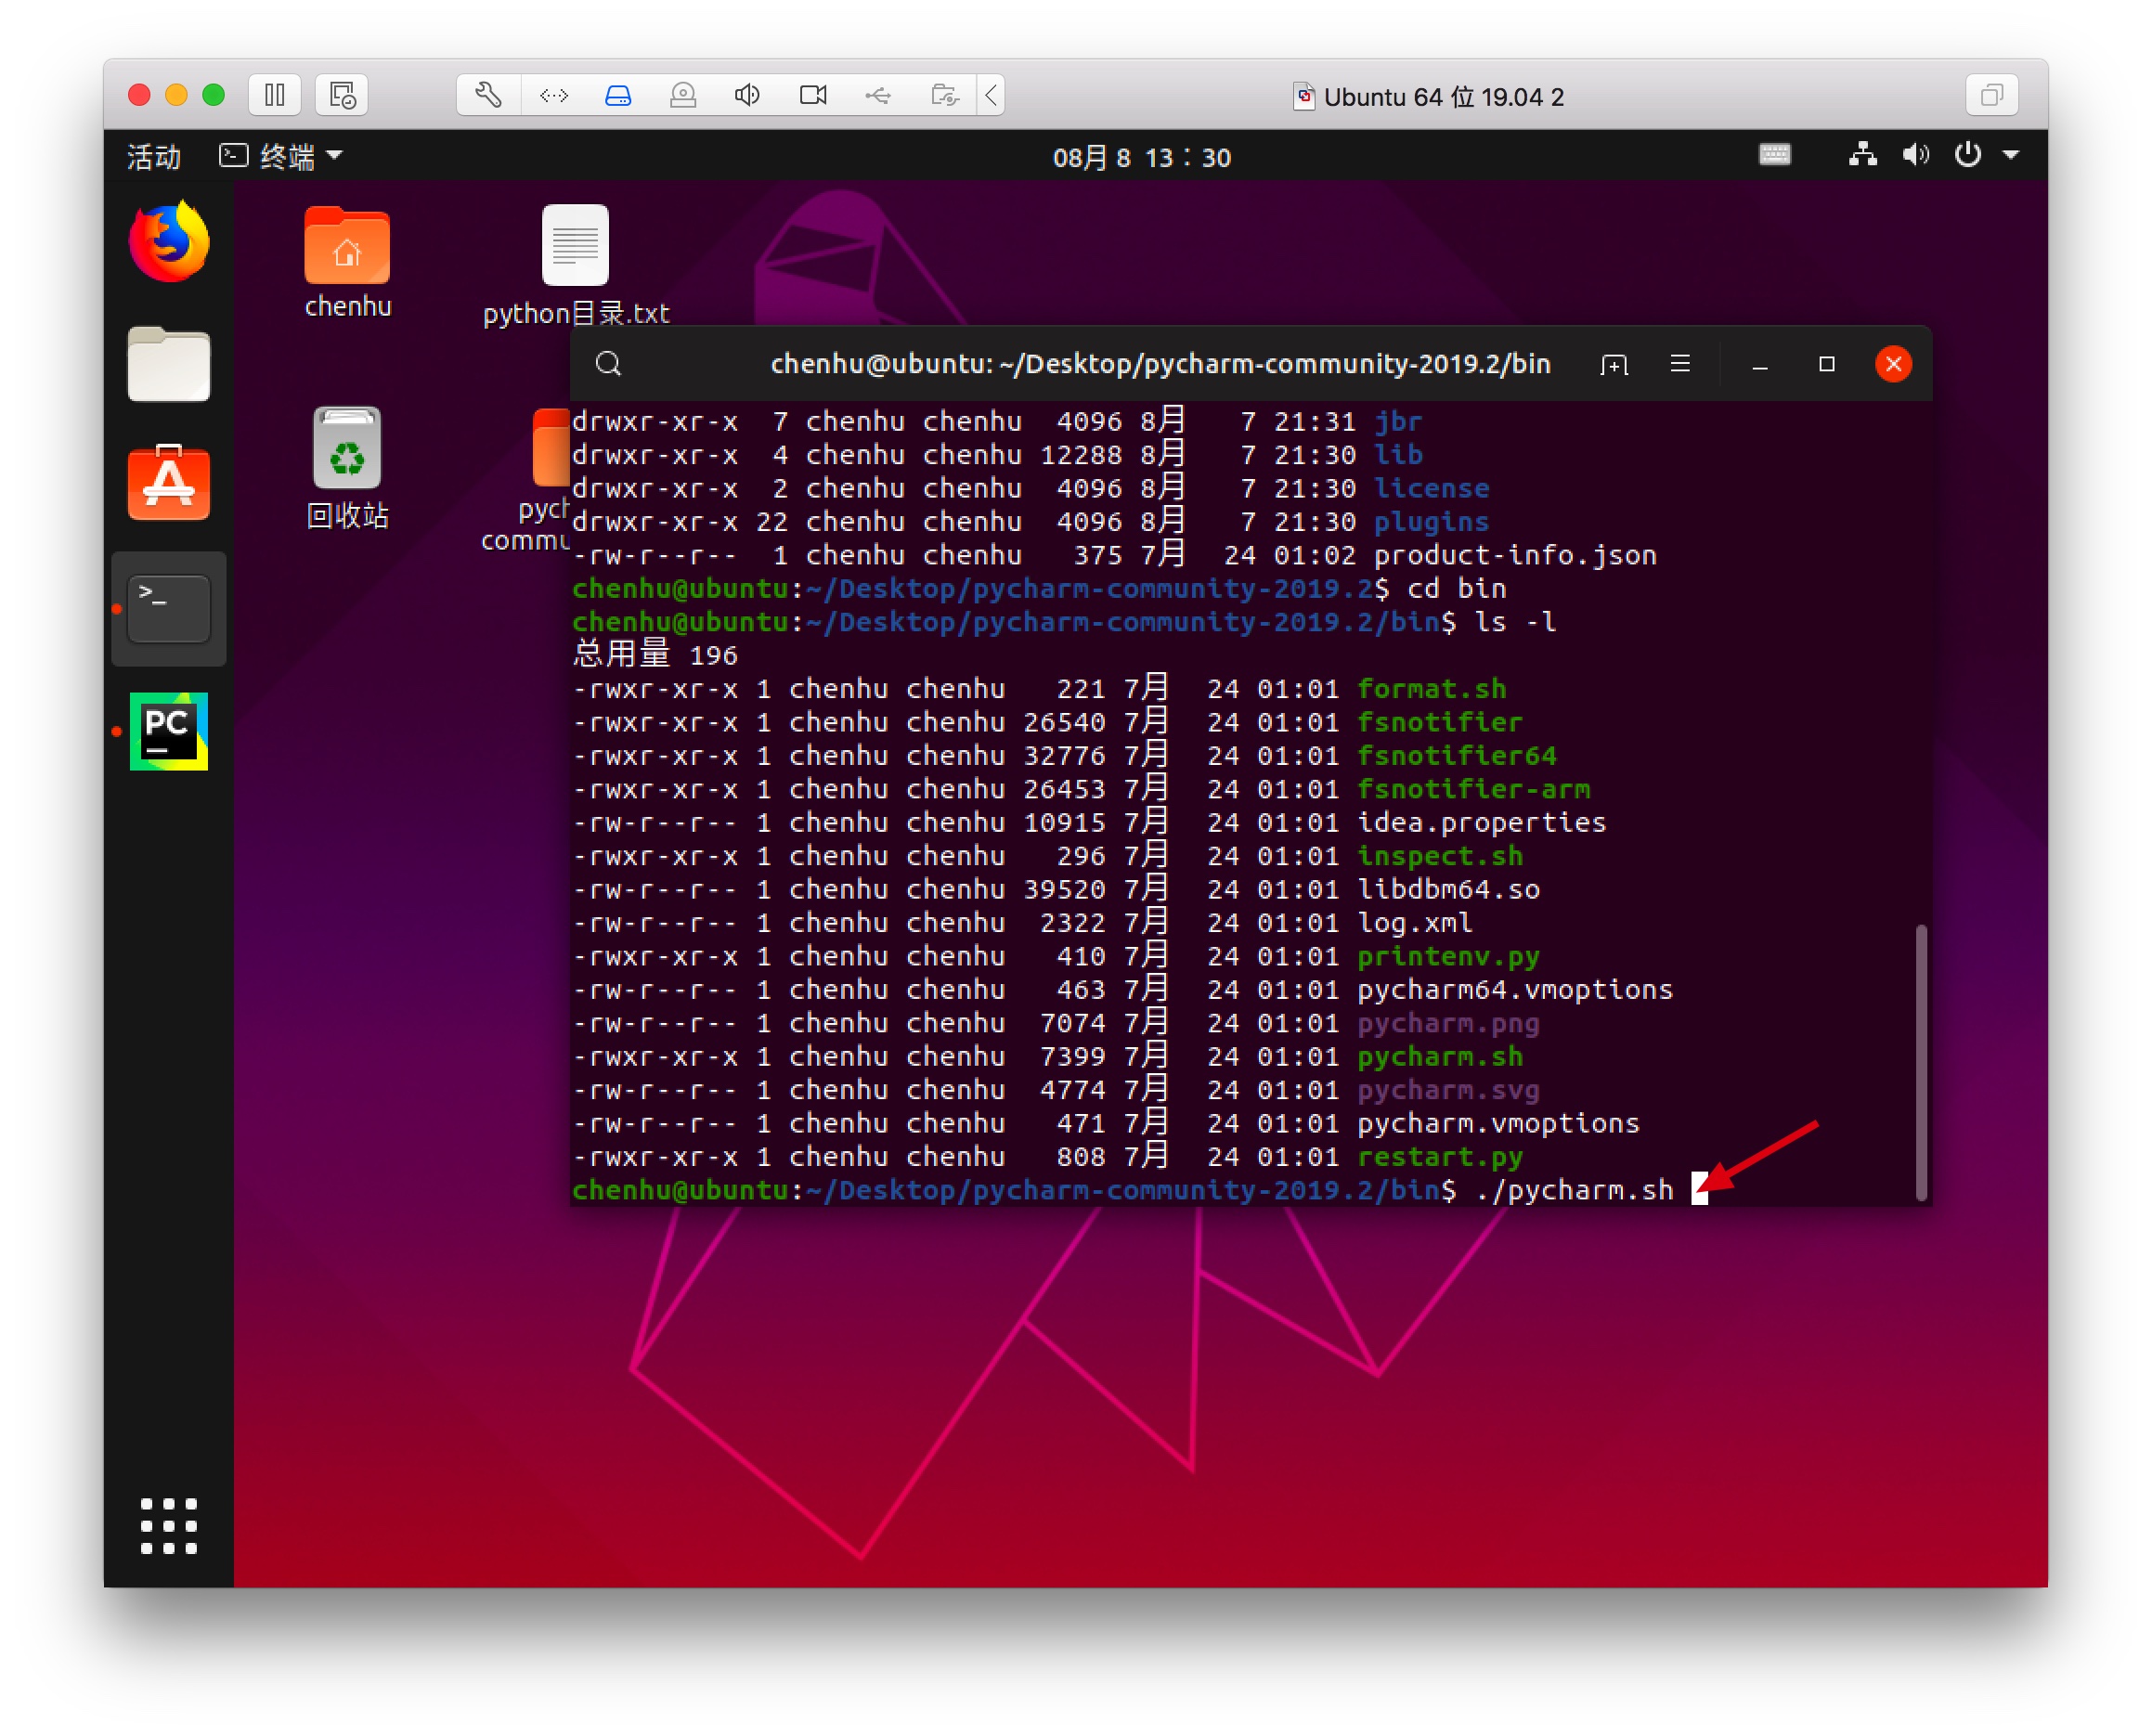Open Firefox from the Ubuntu dock
The height and width of the screenshot is (1736, 2152).
(x=169, y=242)
